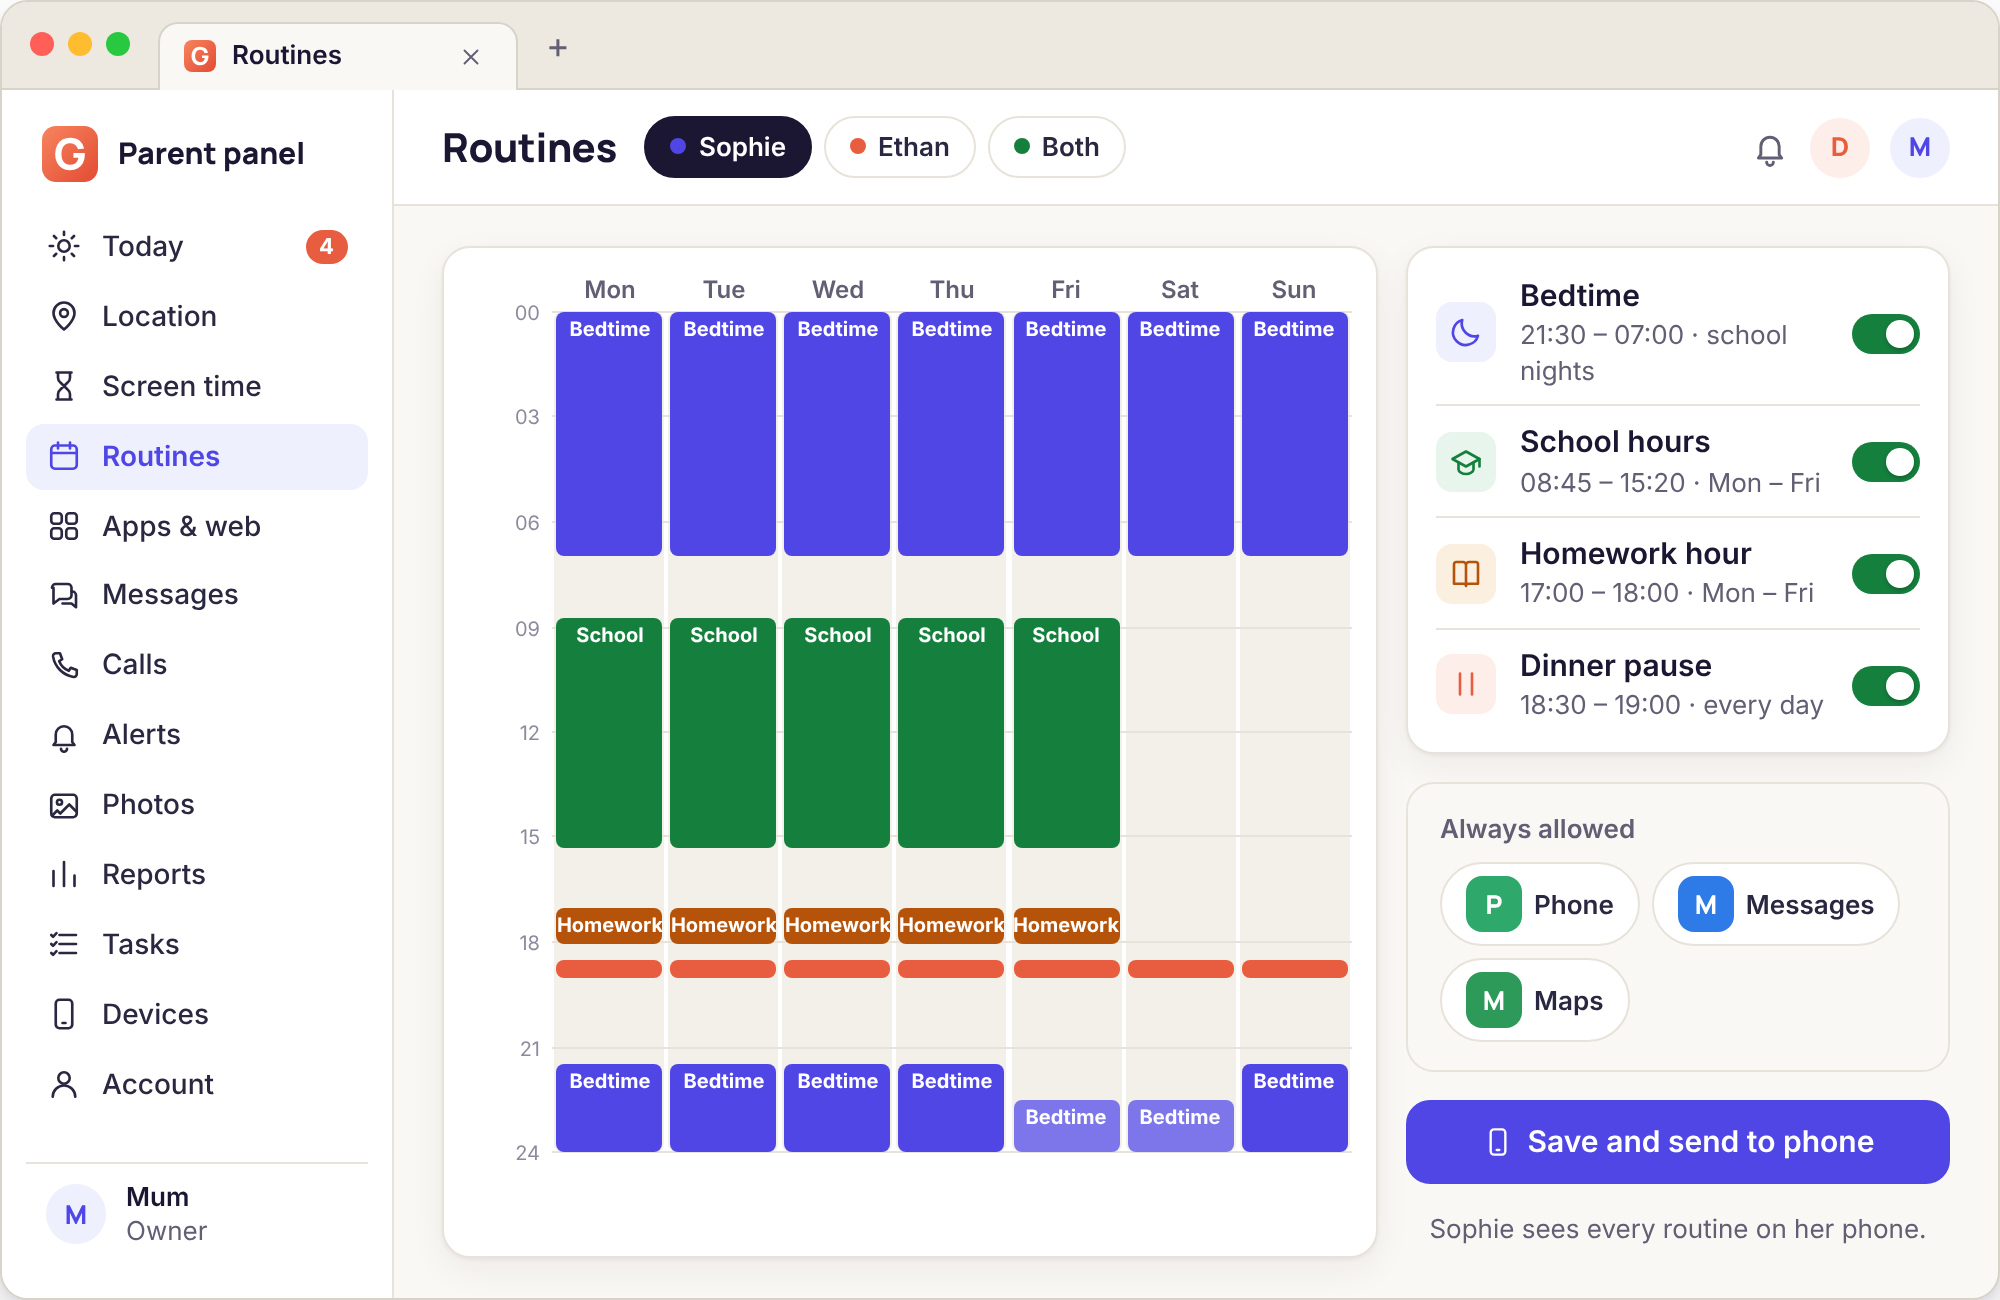
Task: Click the Phone always-allowed chip
Action: 1540,904
